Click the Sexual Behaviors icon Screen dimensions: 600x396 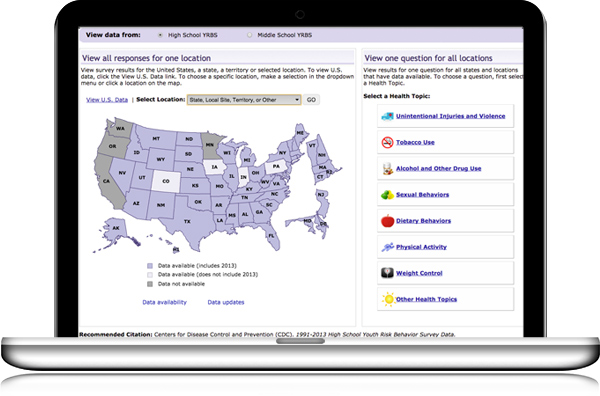point(387,195)
